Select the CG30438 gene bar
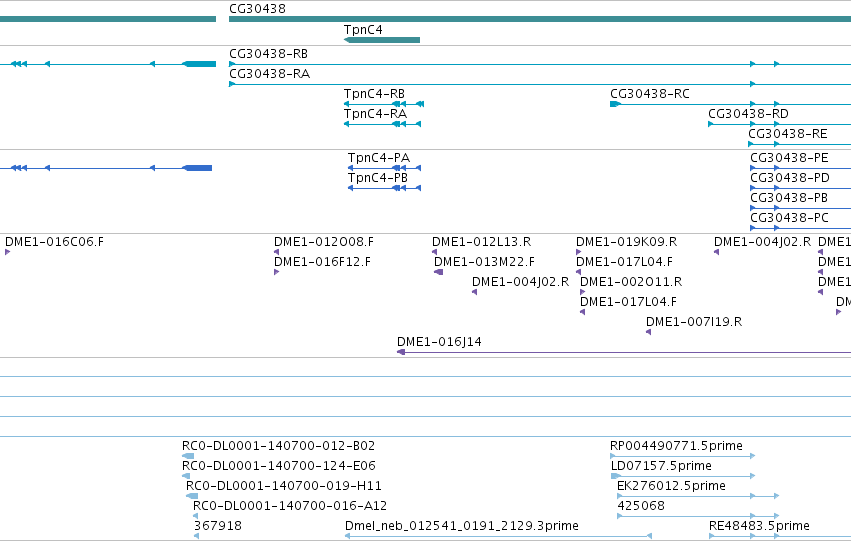The height and width of the screenshot is (541, 851). (540, 19)
